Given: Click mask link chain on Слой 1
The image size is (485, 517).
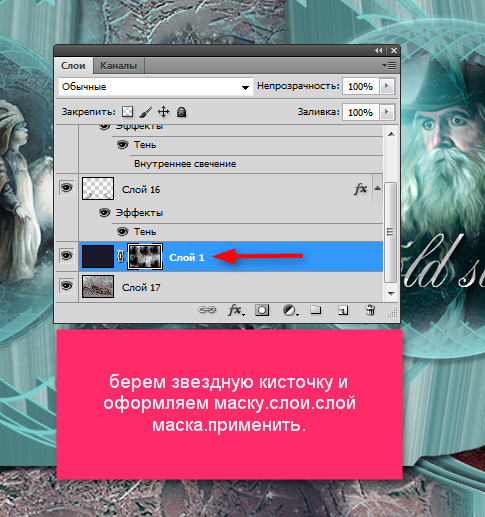Looking at the screenshot, I should click(x=120, y=256).
